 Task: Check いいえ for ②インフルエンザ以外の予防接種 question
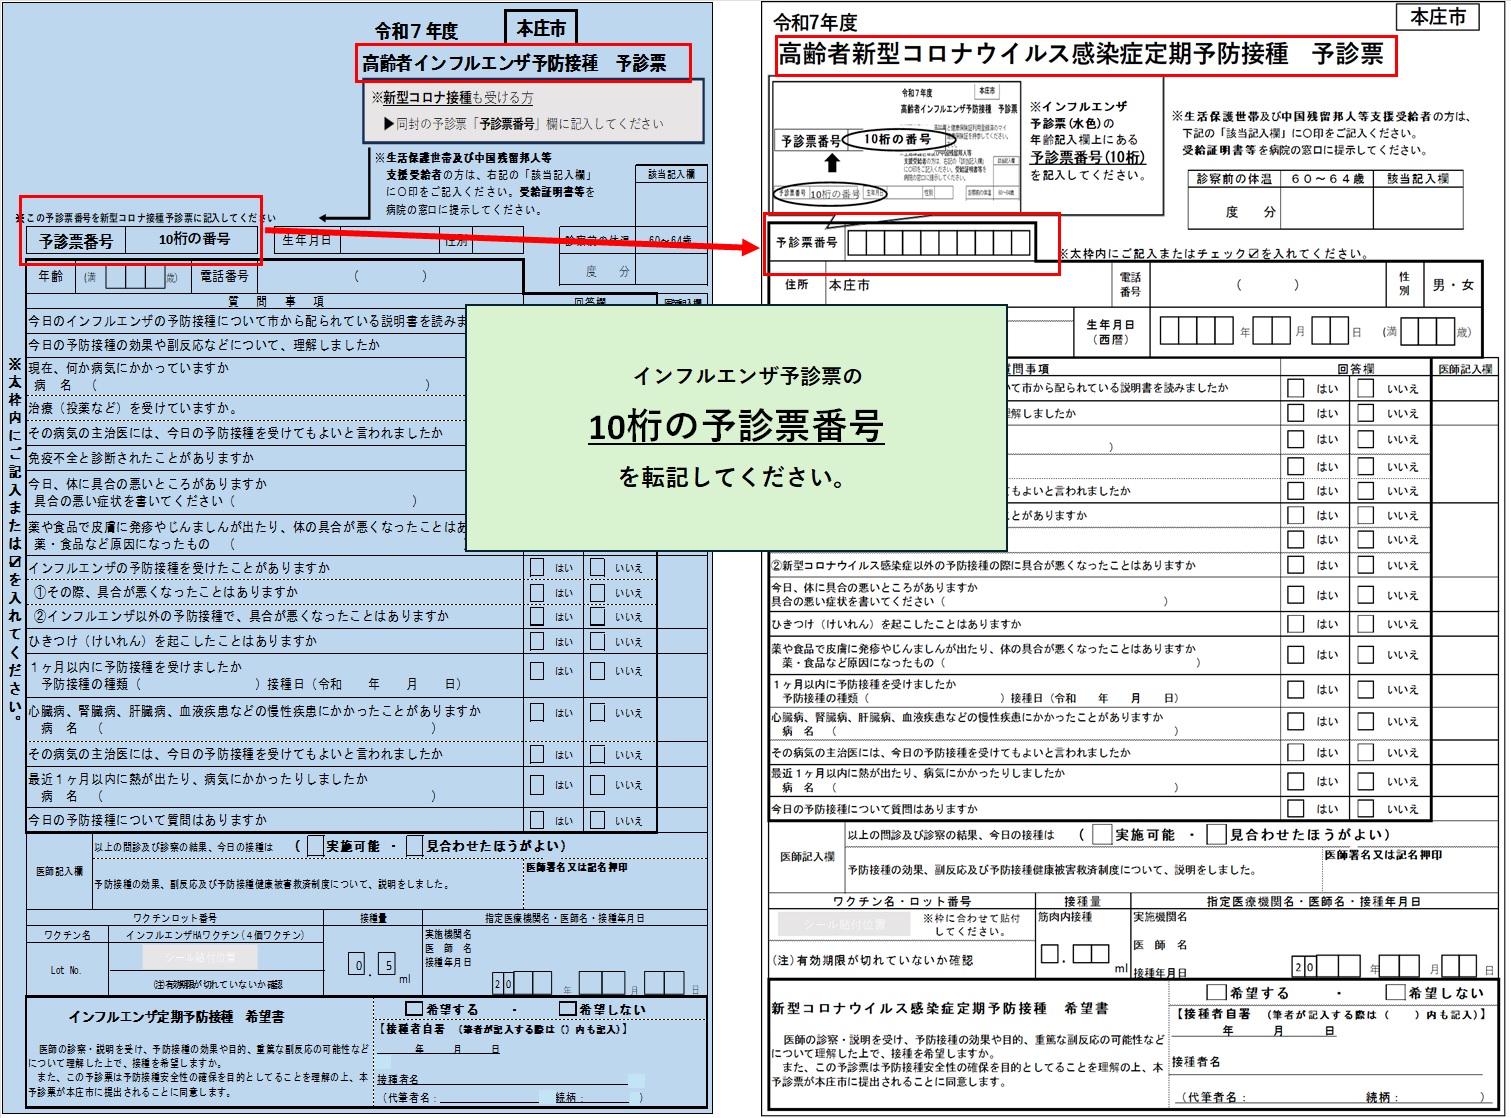597,616
